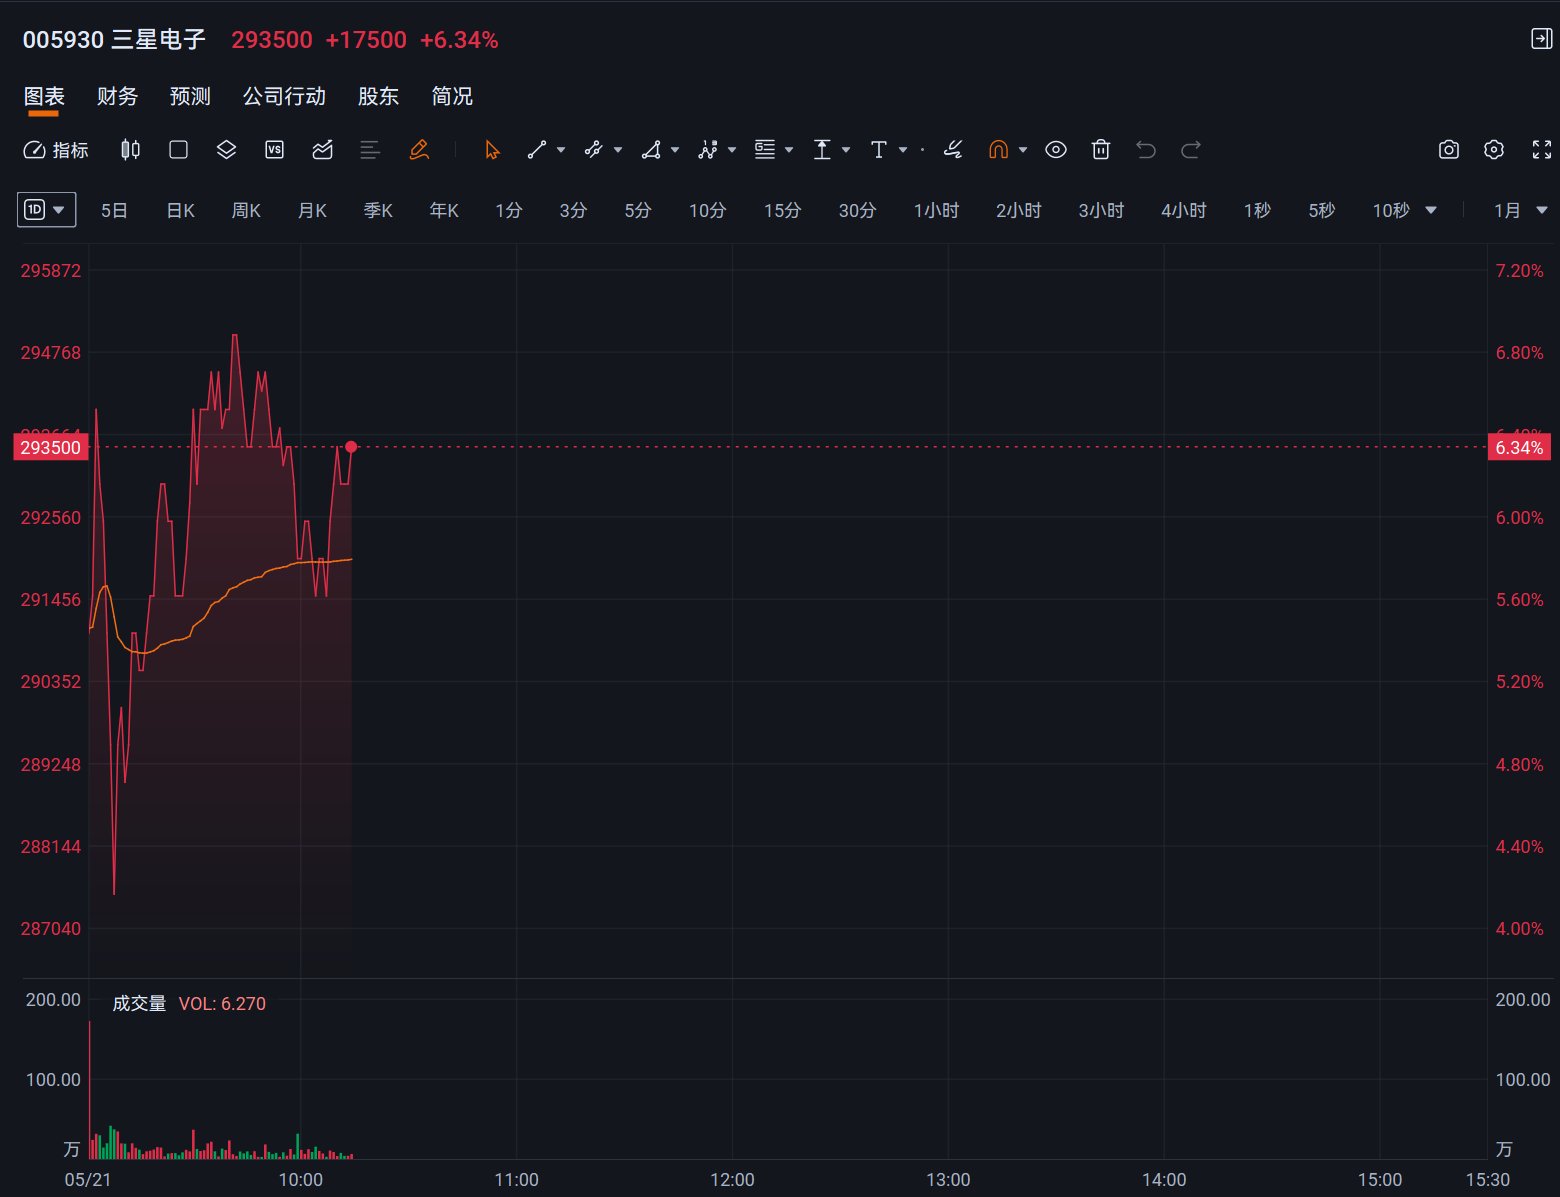Select the 日K interval

coord(180,210)
